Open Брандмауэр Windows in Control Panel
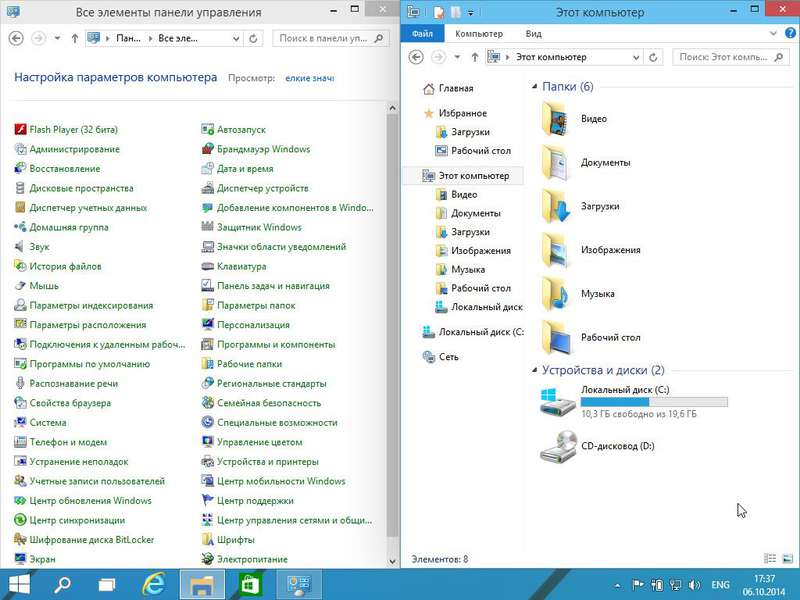 [x=263, y=149]
